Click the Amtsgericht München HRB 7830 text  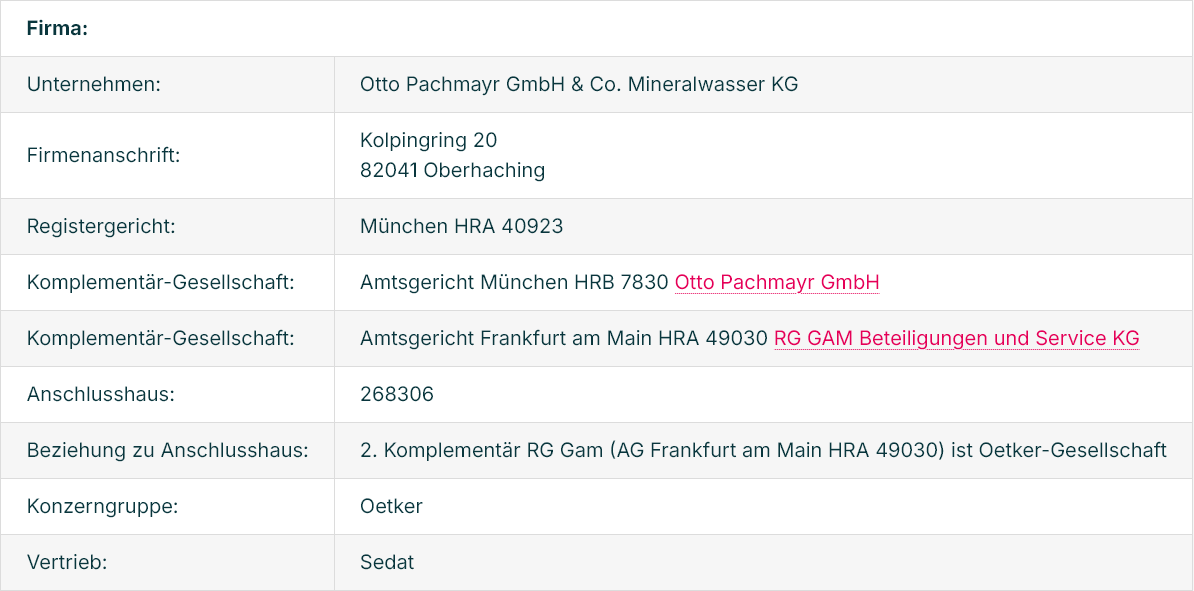pyautogui.click(x=514, y=283)
